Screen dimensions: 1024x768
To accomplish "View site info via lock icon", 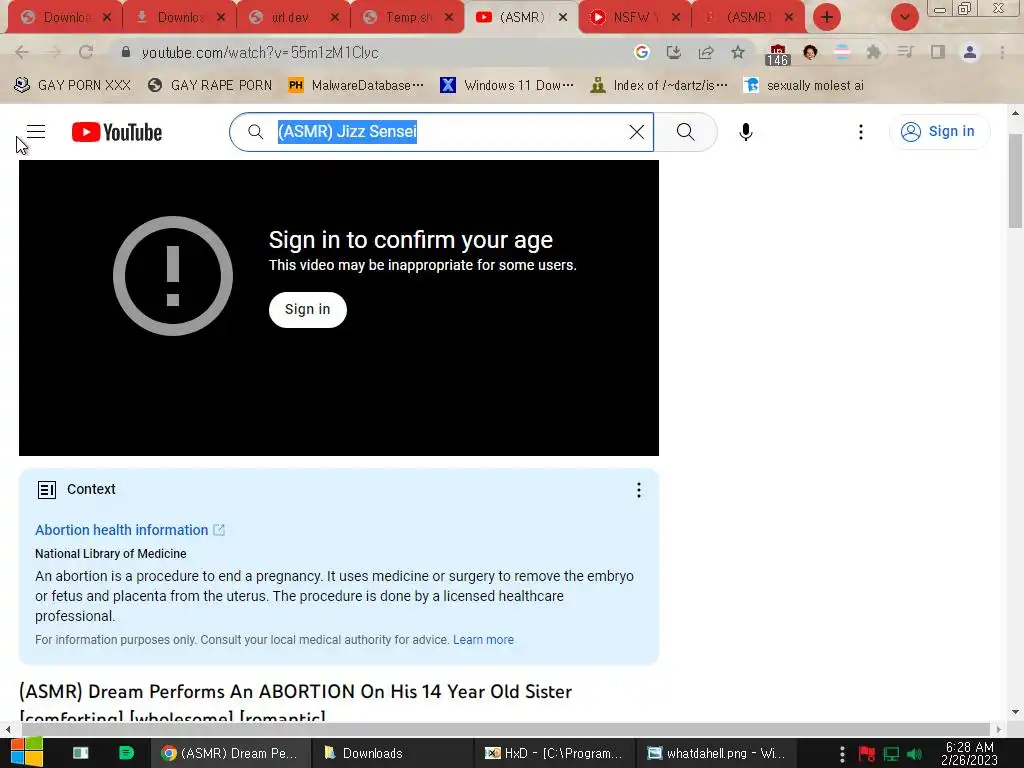I will pyautogui.click(x=126, y=52).
